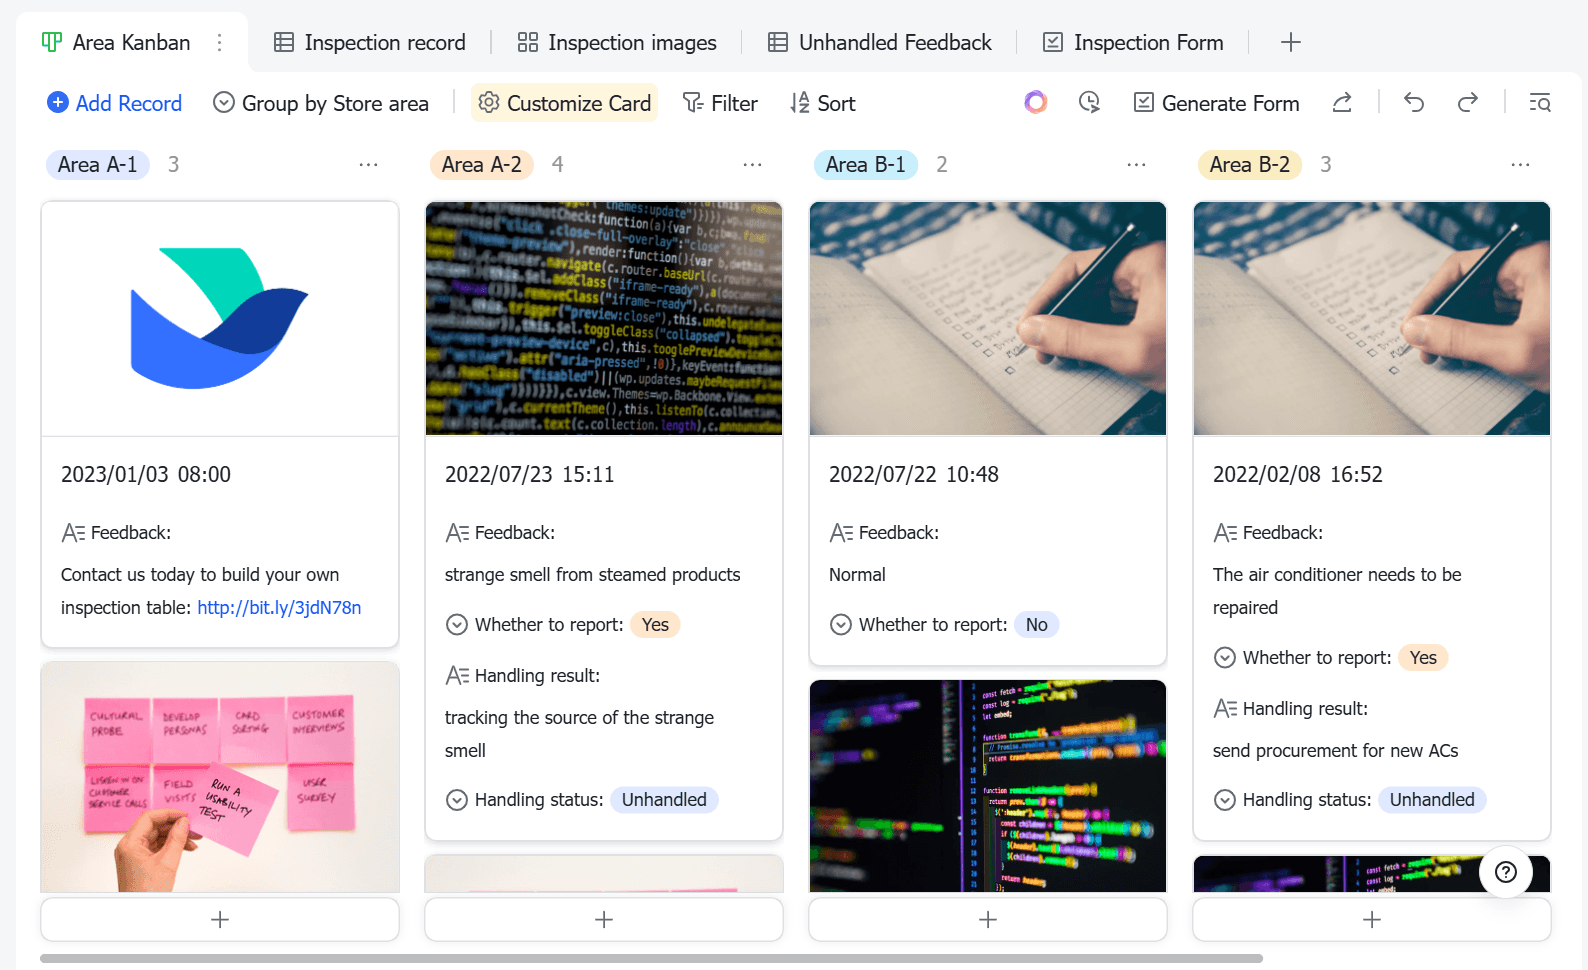This screenshot has height=970, width=1588.
Task: Undo the last action
Action: pos(1414,102)
